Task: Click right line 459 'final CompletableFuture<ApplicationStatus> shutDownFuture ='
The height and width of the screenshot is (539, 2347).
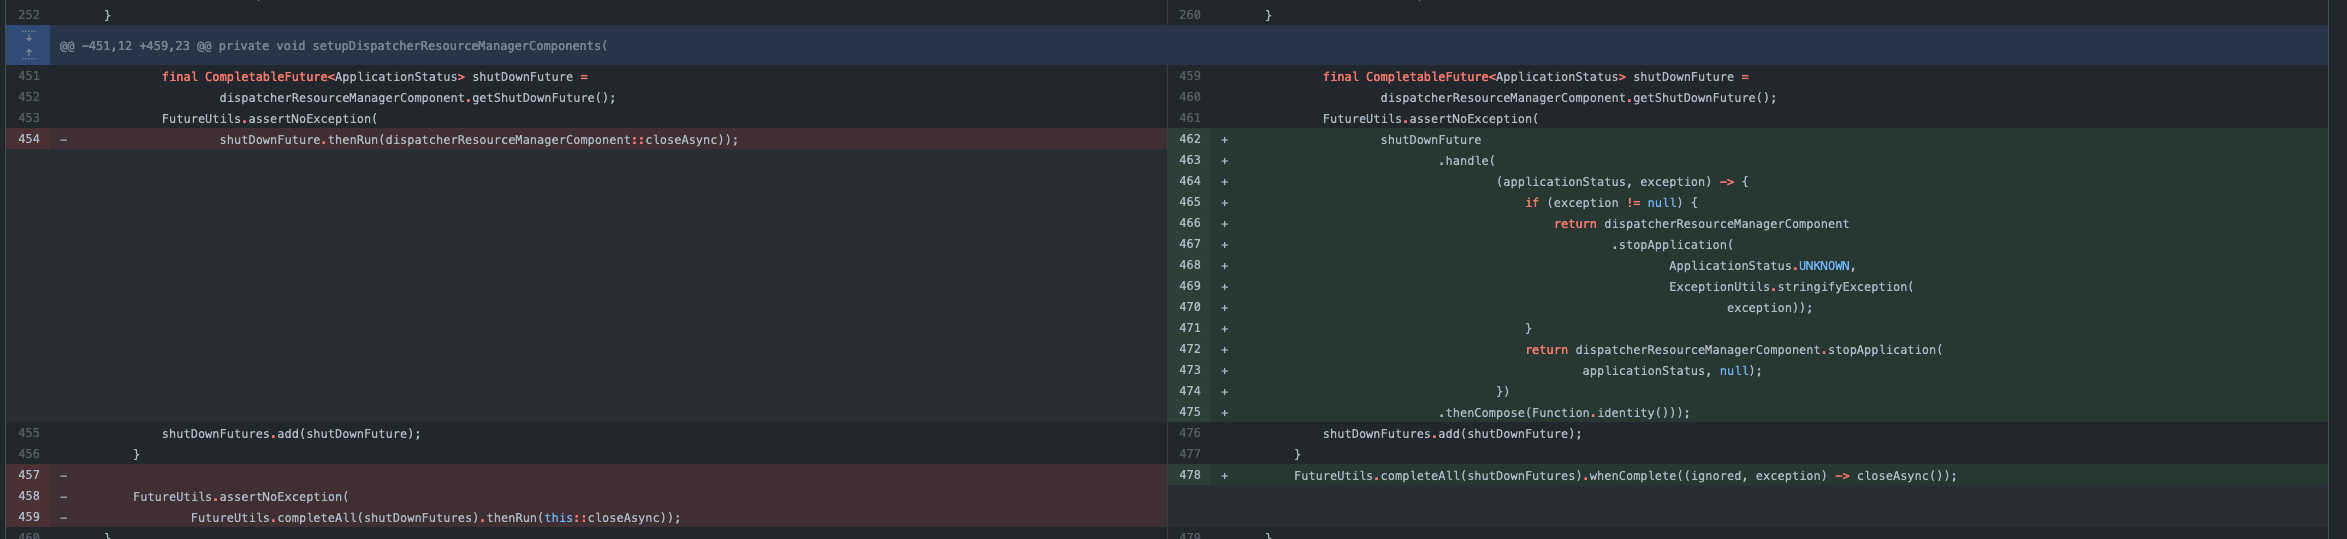Action: click(x=1536, y=77)
